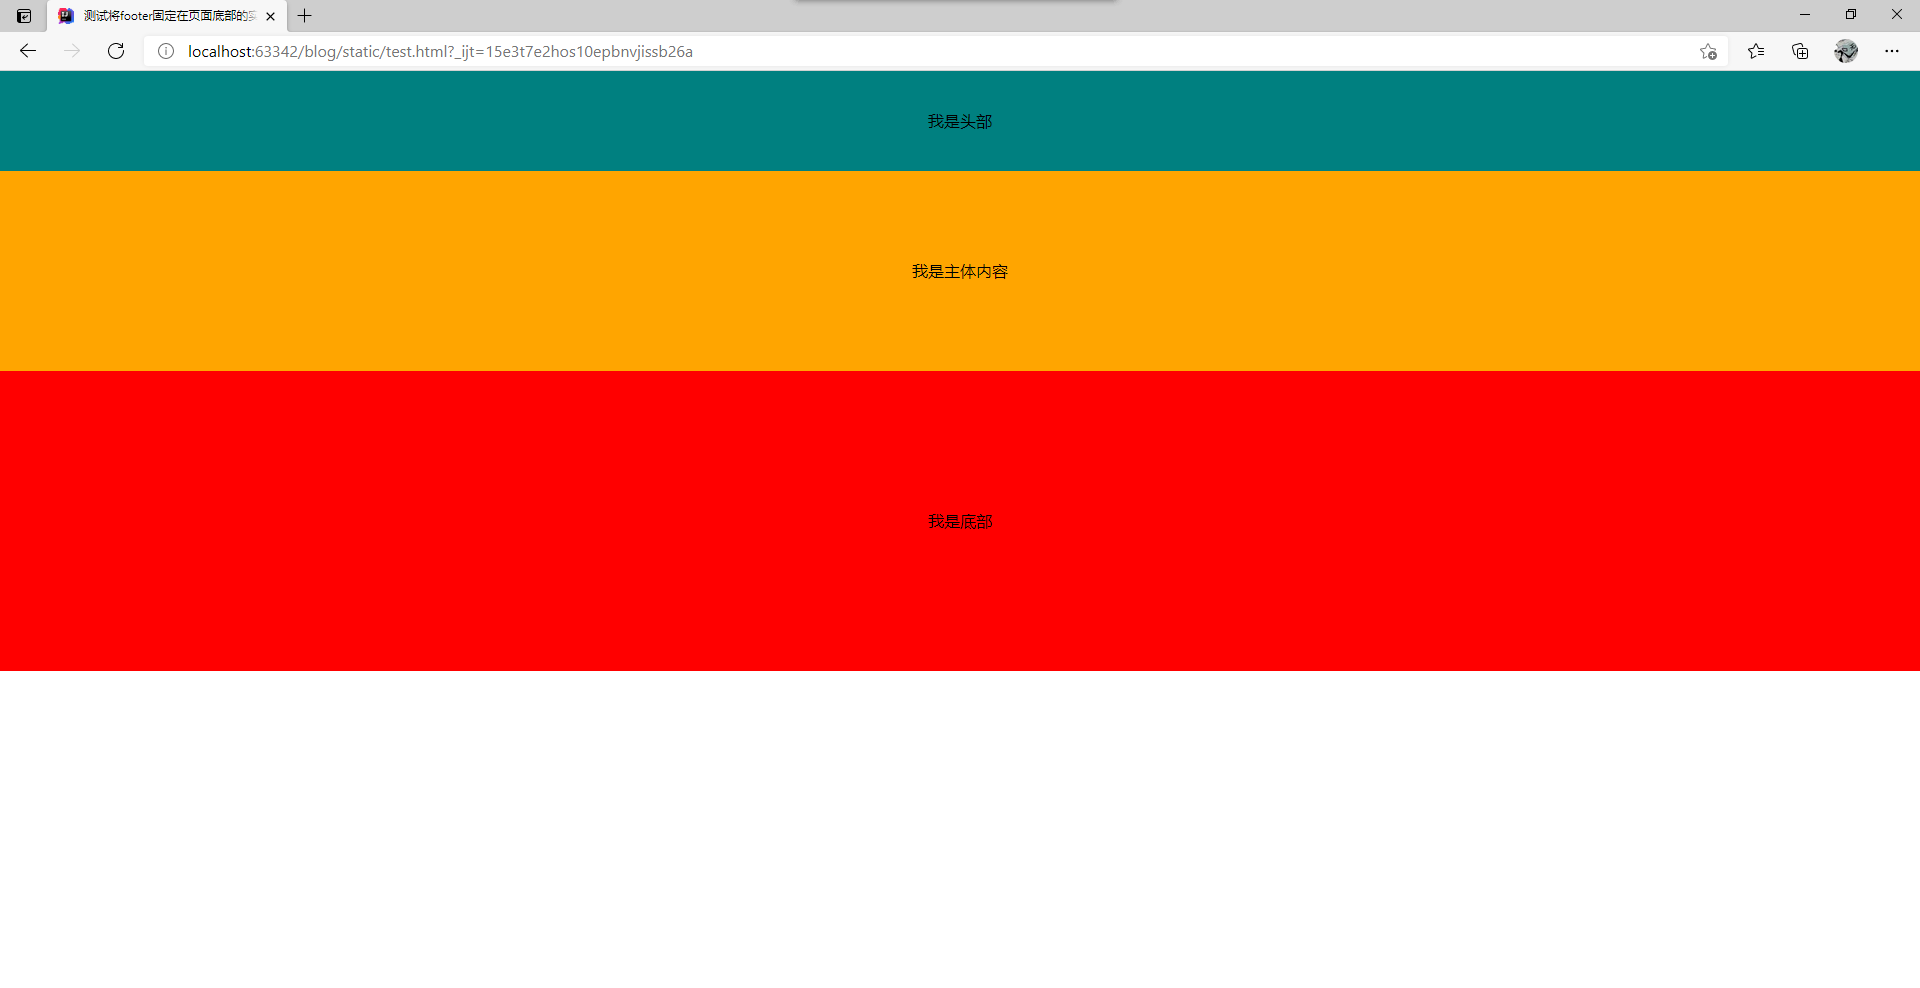
Task: Refresh the current page
Action: coord(116,51)
